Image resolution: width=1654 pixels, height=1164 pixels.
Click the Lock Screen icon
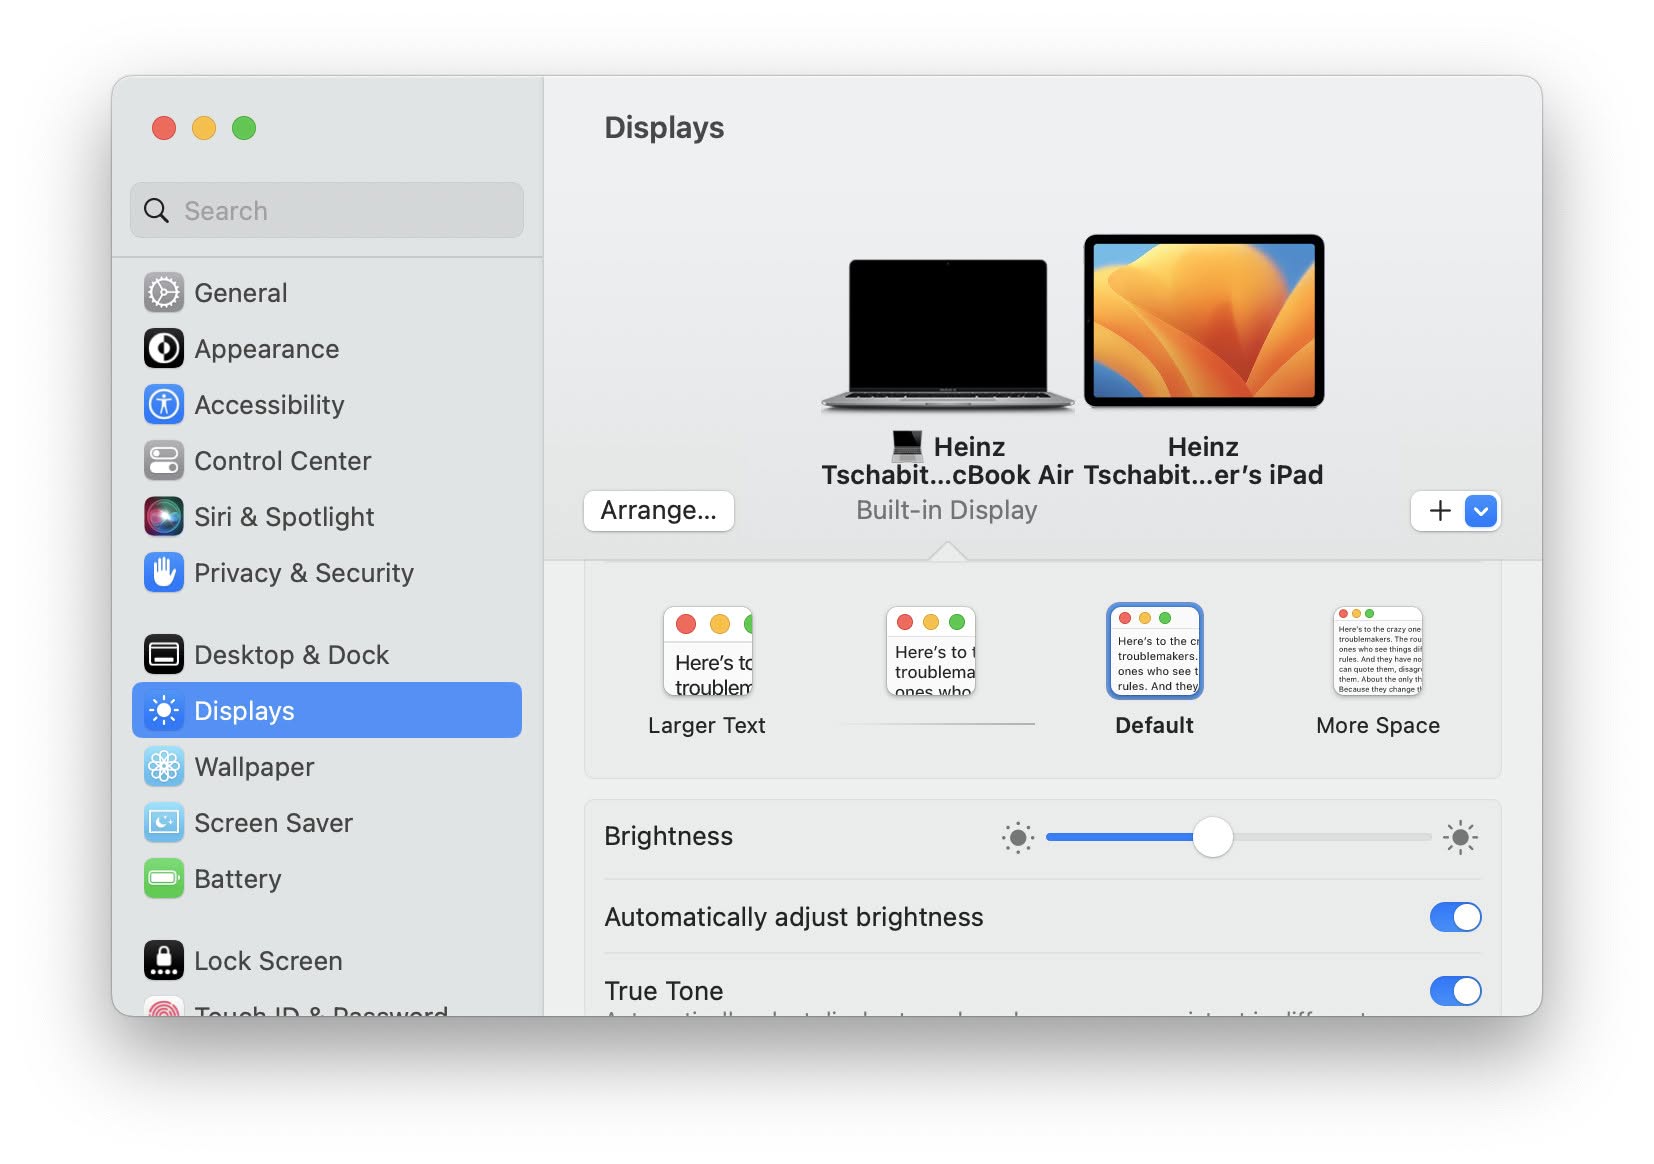pos(164,961)
